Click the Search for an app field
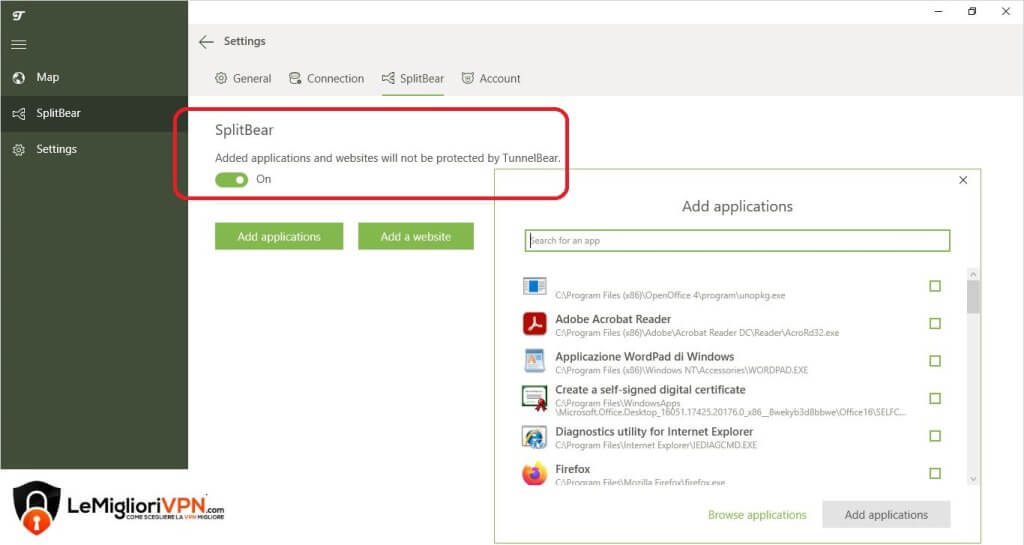 [737, 240]
